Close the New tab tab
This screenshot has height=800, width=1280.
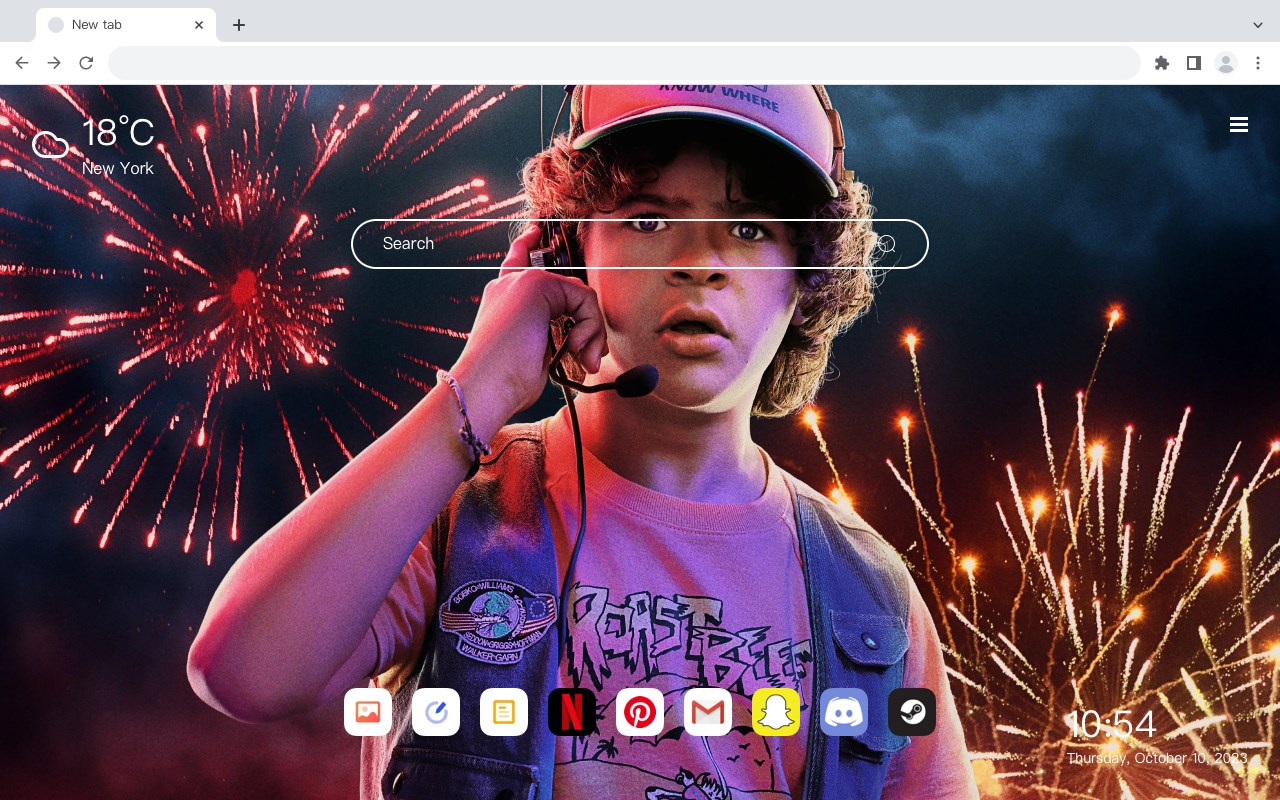199,25
